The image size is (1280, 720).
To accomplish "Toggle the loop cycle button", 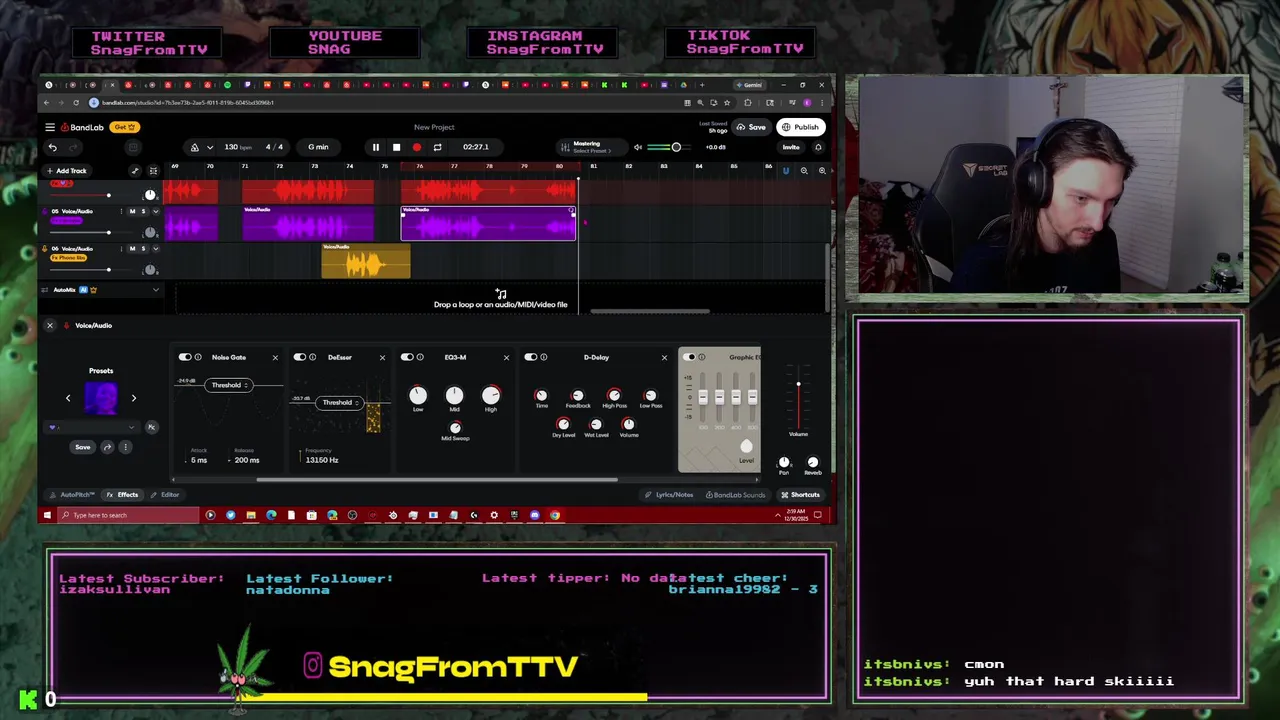I will pyautogui.click(x=437, y=147).
